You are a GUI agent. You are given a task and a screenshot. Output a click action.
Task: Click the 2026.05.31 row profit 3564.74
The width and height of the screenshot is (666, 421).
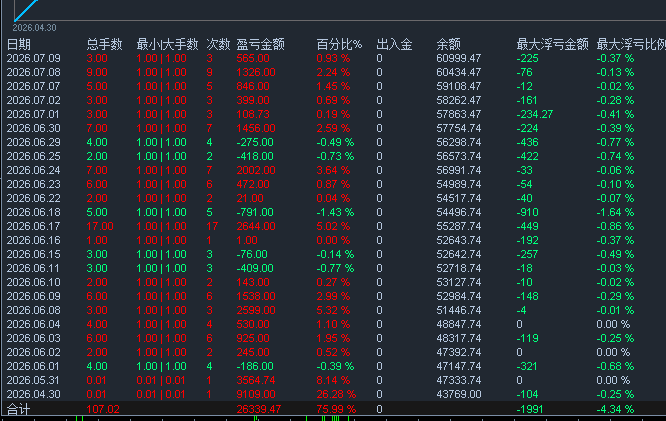tap(256, 380)
